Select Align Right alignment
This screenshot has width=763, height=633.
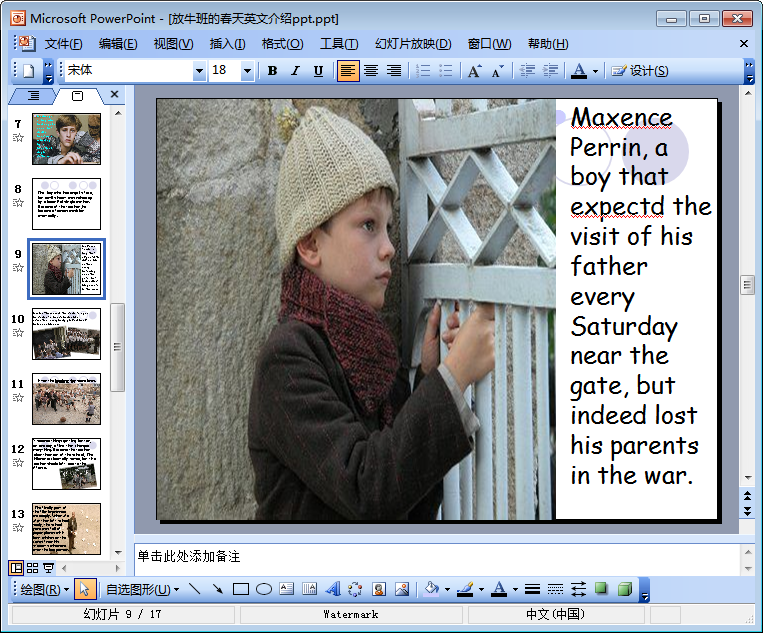[394, 71]
